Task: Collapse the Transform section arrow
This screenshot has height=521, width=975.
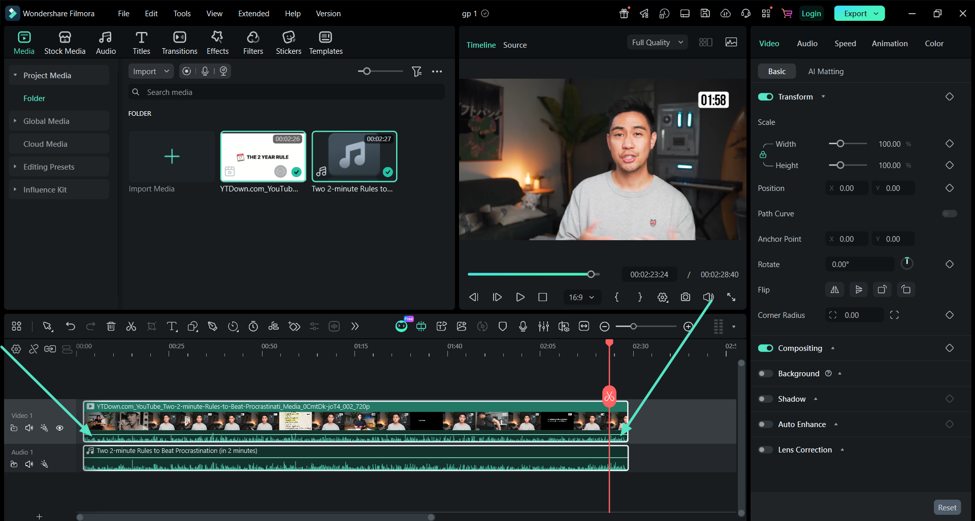Action: click(x=823, y=97)
